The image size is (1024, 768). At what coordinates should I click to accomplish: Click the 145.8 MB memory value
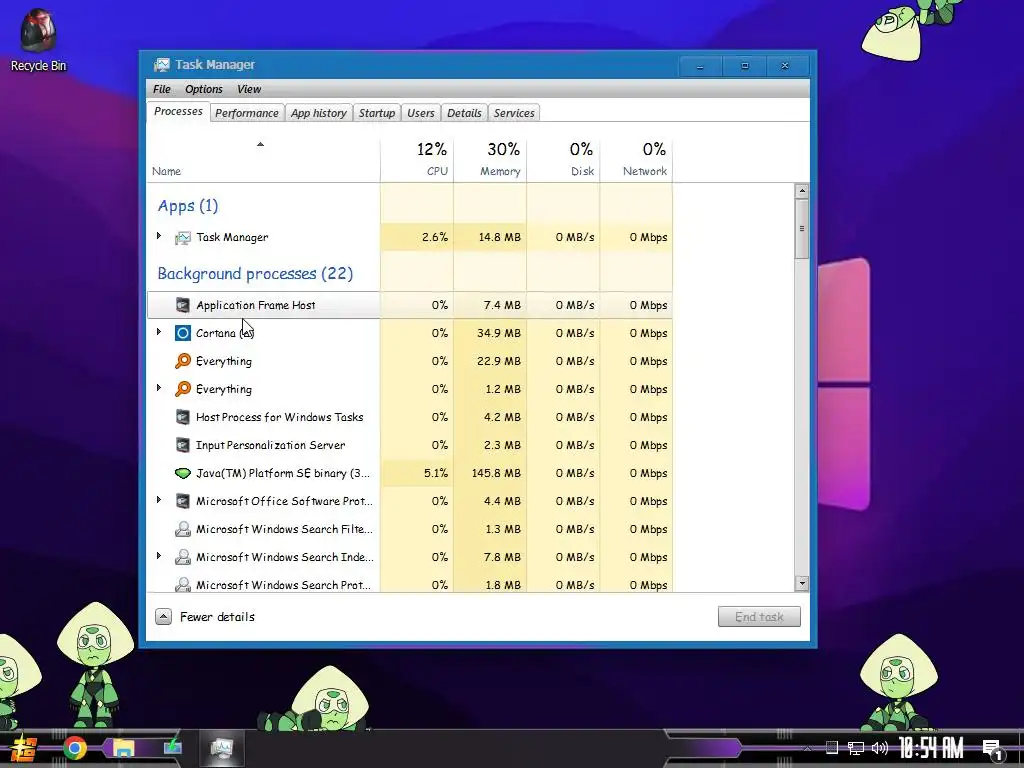point(496,473)
